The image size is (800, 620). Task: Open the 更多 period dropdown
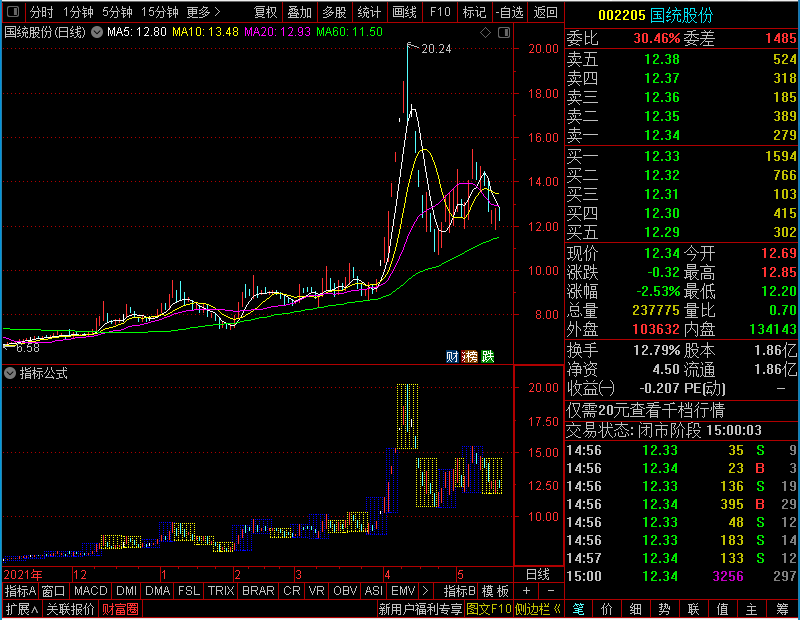coord(203,12)
